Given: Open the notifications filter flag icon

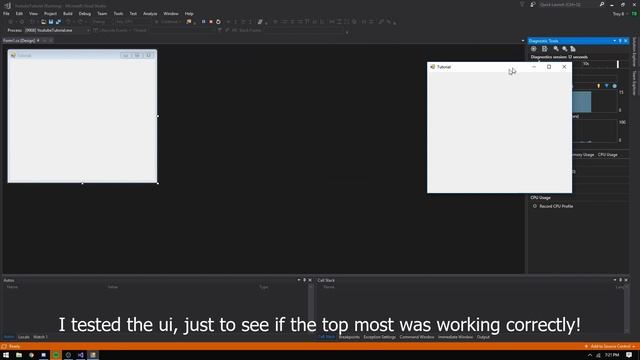Looking at the screenshot, I should coord(522,4).
